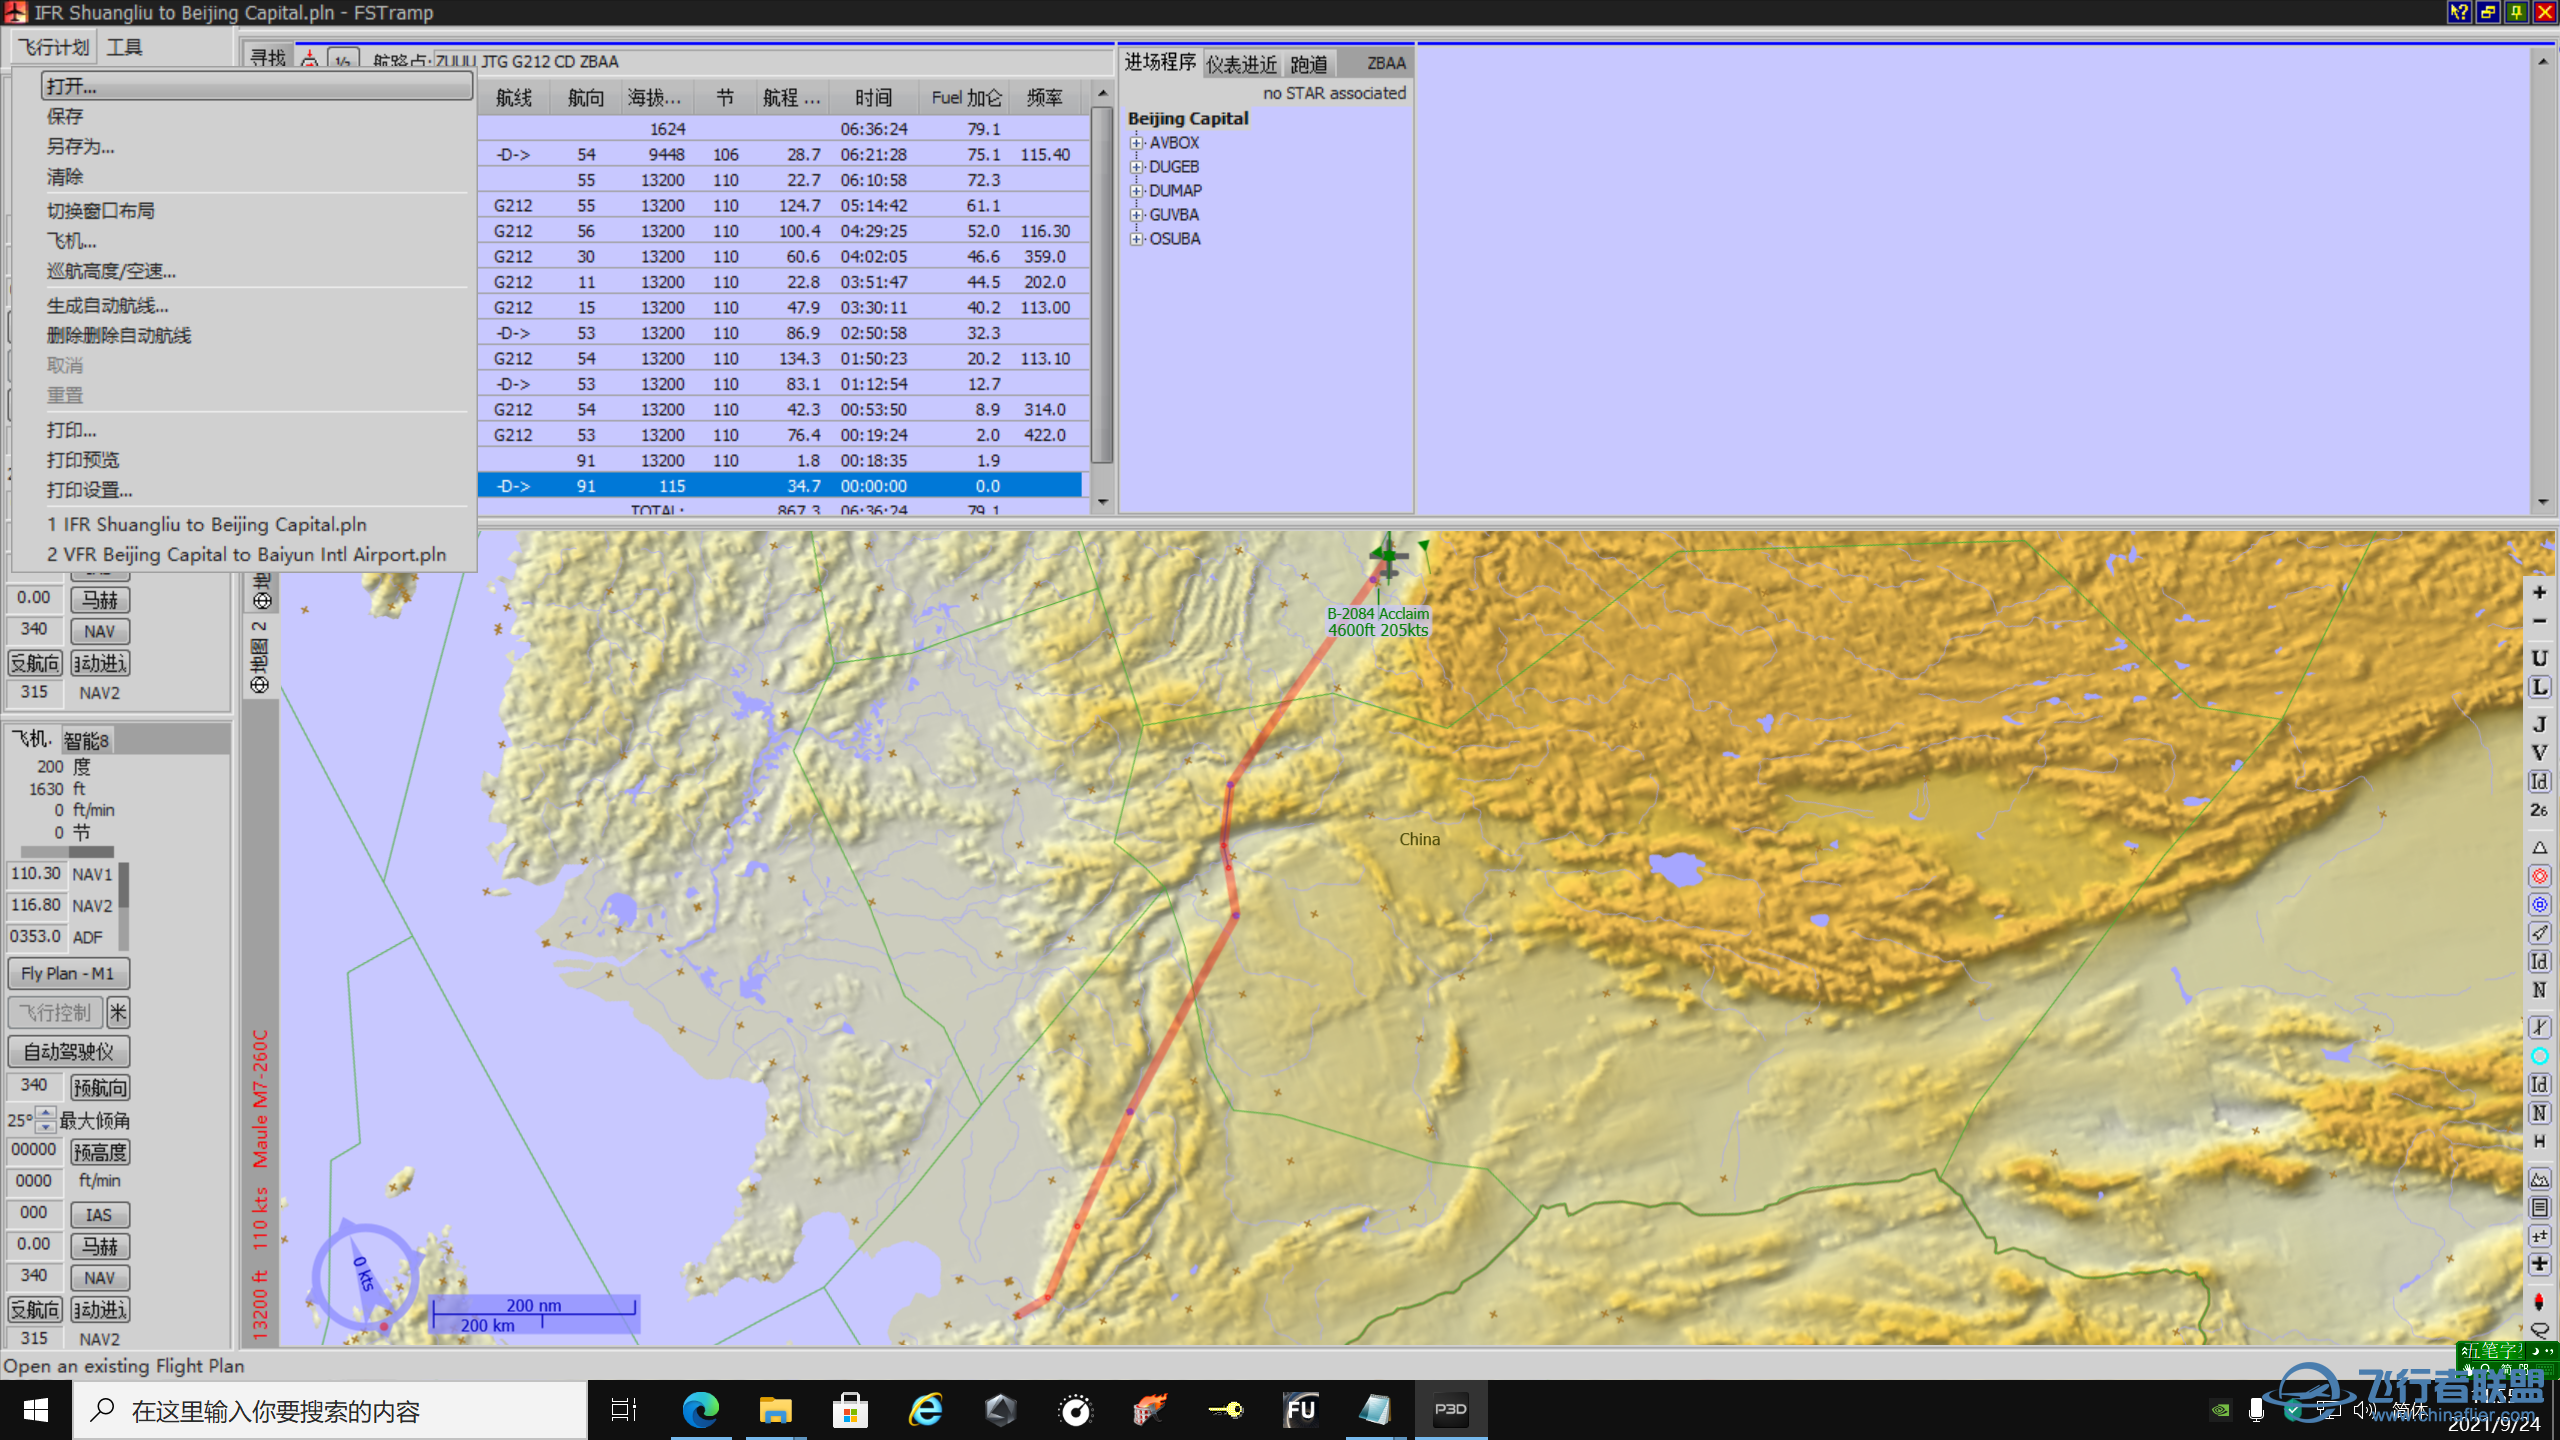This screenshot has height=1440, width=2560.
Task: Zoom in the map with plus icon
Action: tap(2539, 593)
